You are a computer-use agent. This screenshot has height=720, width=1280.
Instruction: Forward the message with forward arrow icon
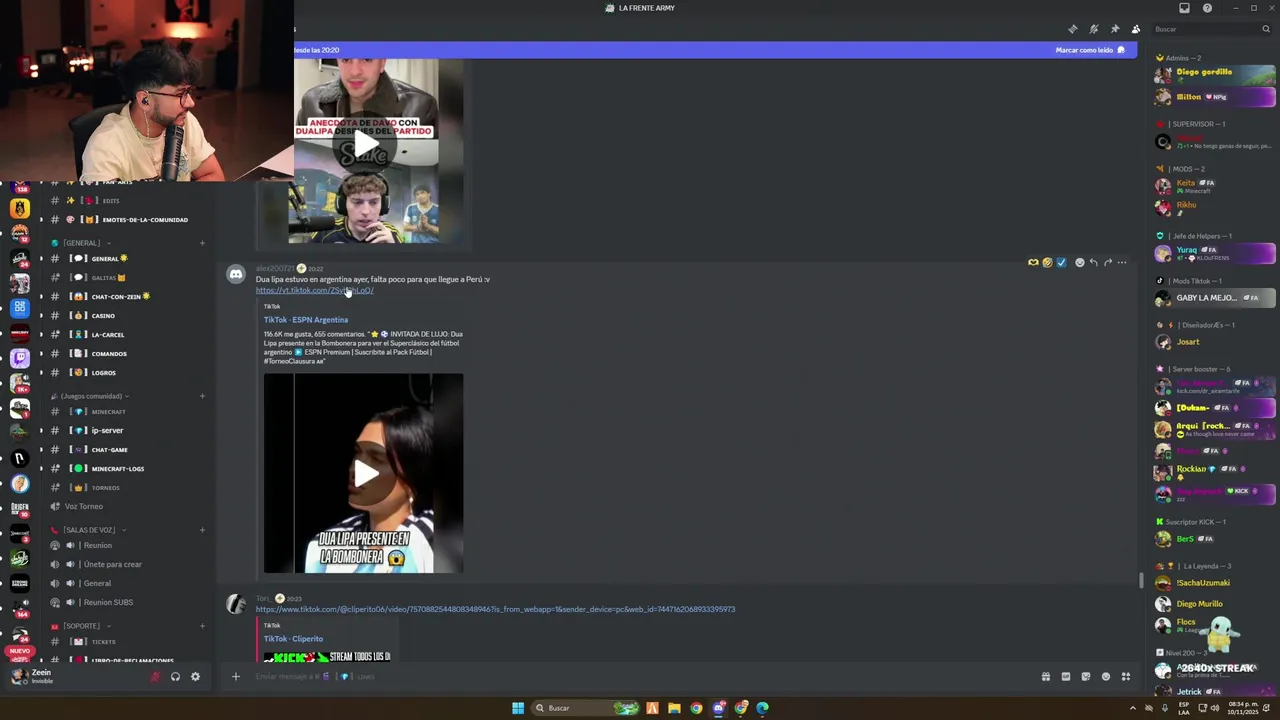pyautogui.click(x=1108, y=263)
